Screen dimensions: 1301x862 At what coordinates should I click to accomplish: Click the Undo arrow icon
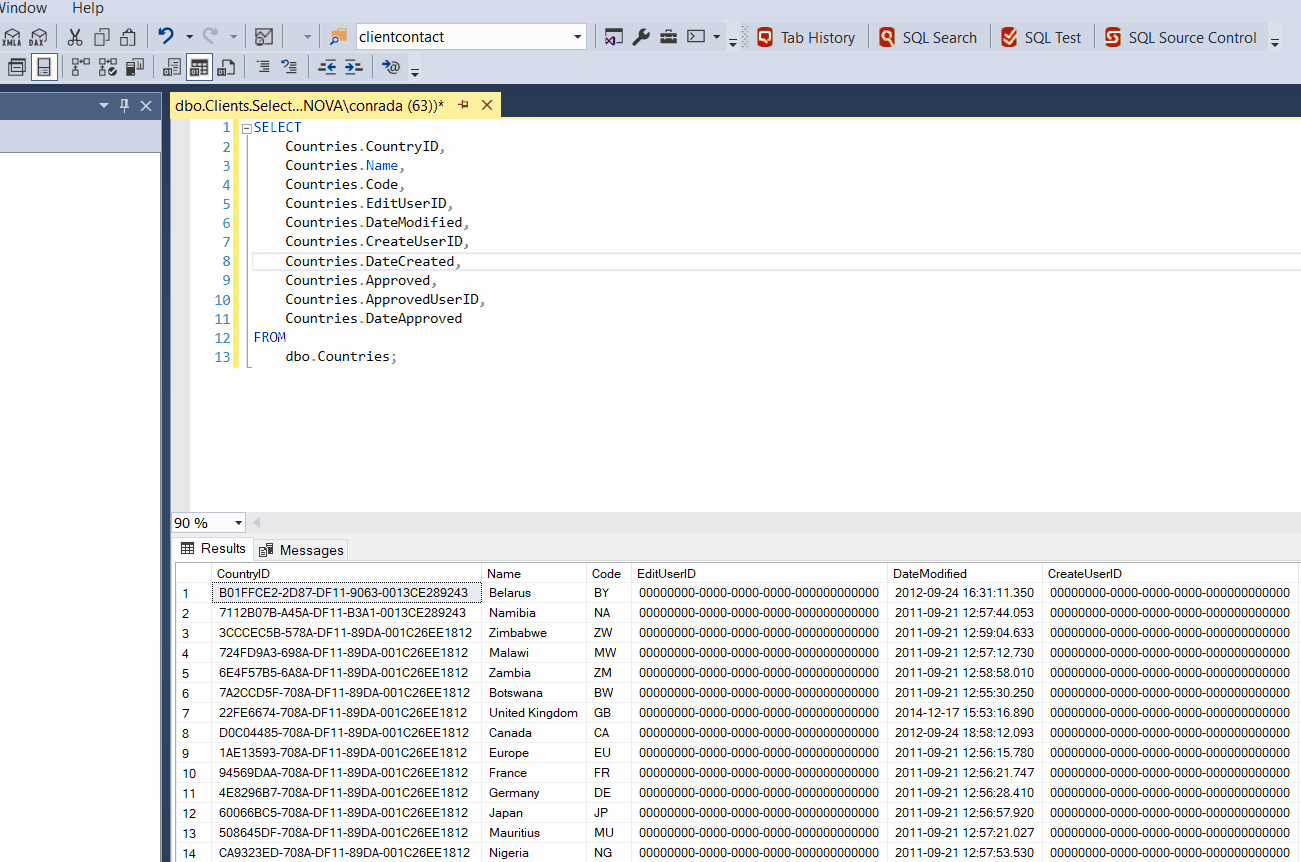tap(166, 37)
